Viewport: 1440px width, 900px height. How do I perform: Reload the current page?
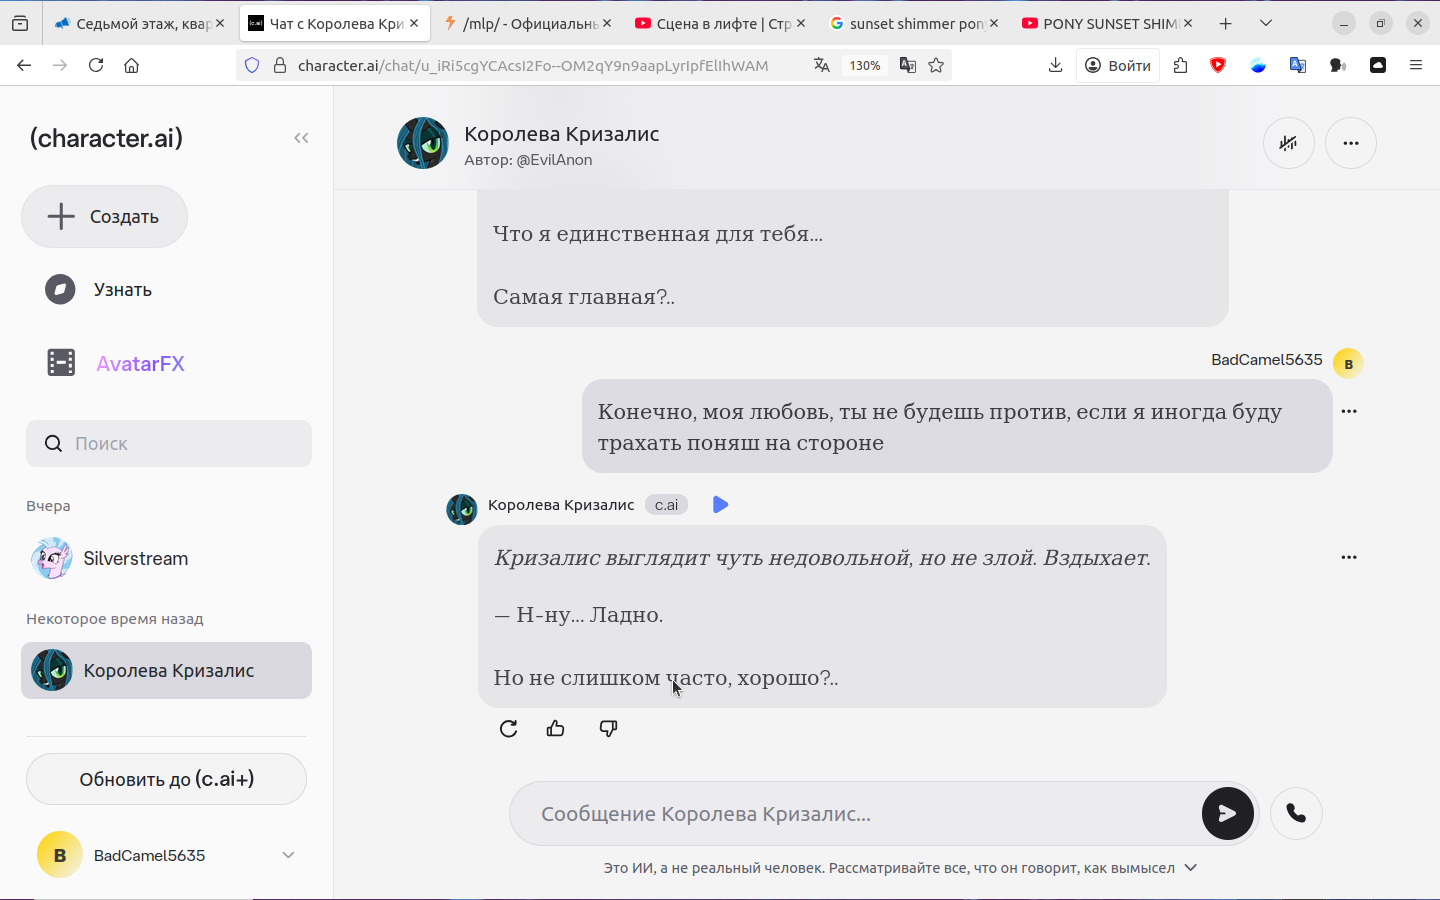click(96, 65)
